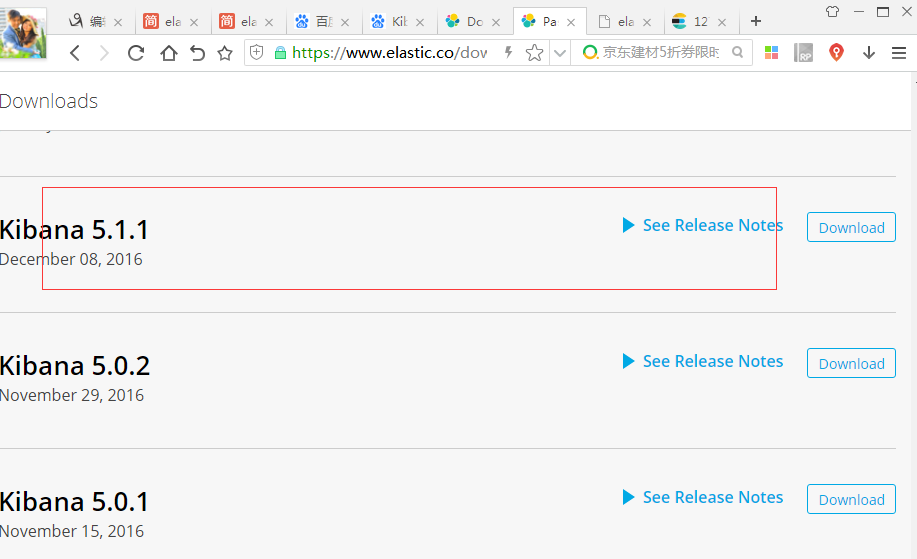Click the date November 29, 2016

click(71, 395)
